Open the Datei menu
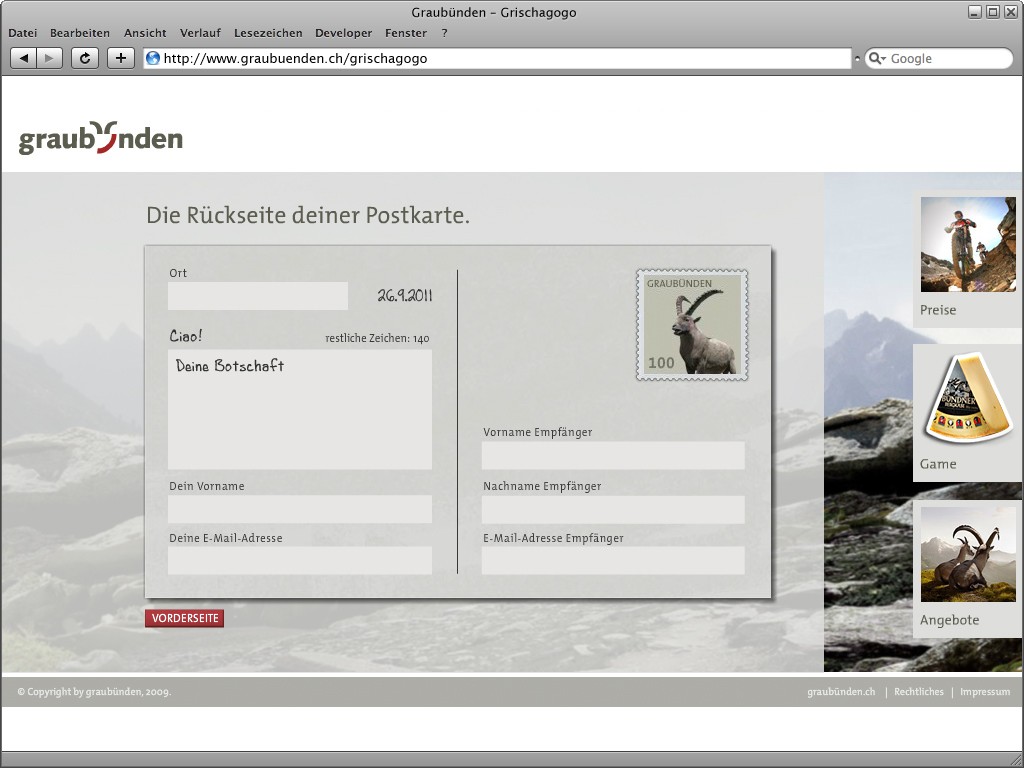 coord(23,33)
